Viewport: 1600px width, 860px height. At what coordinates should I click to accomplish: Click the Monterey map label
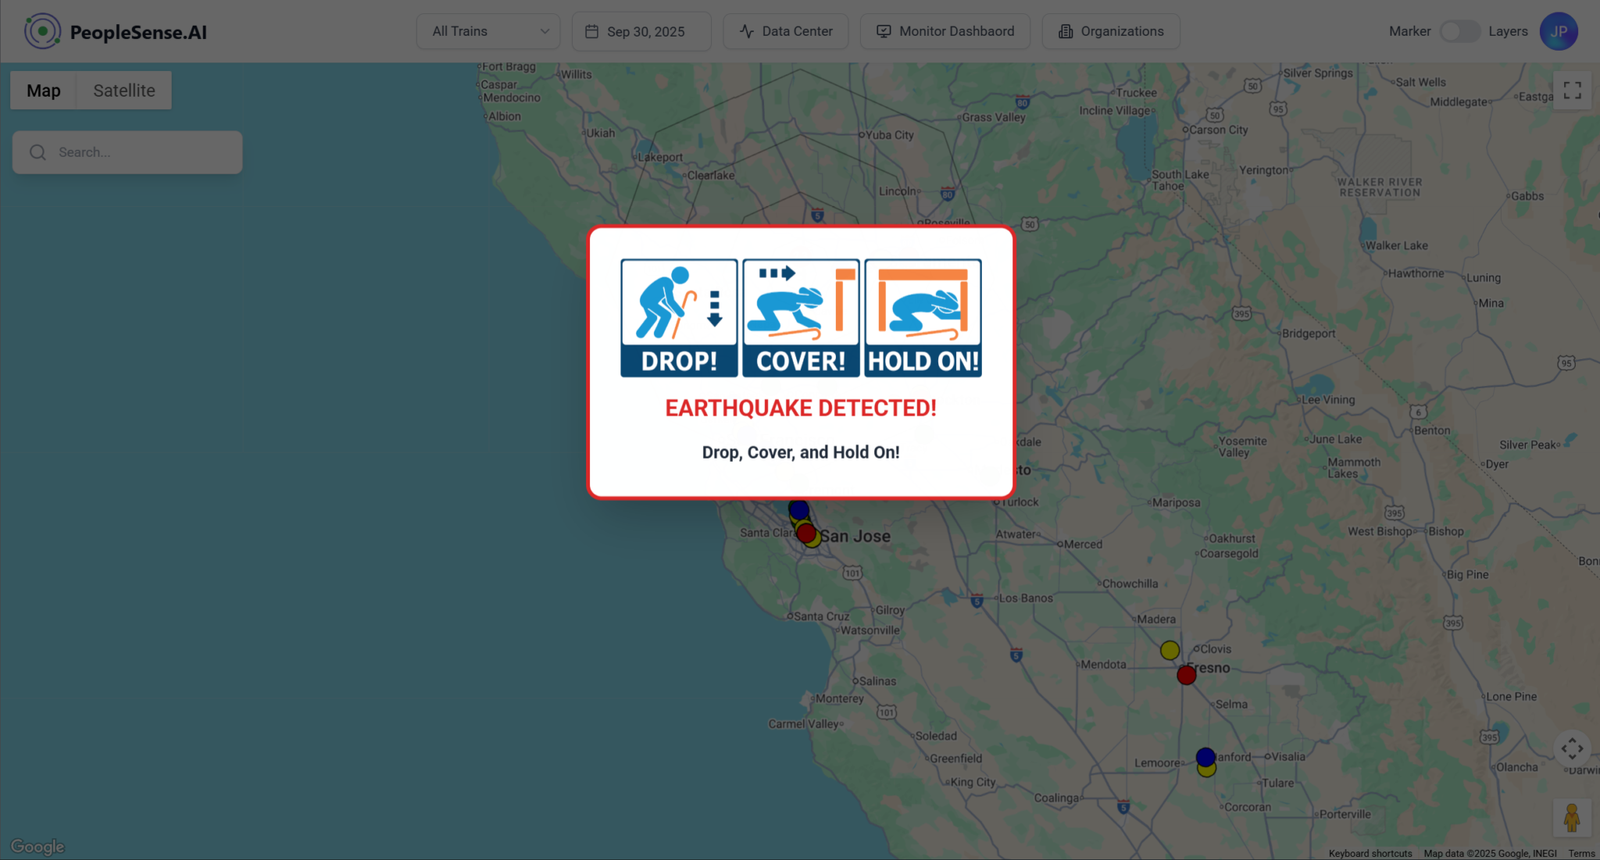tap(840, 699)
